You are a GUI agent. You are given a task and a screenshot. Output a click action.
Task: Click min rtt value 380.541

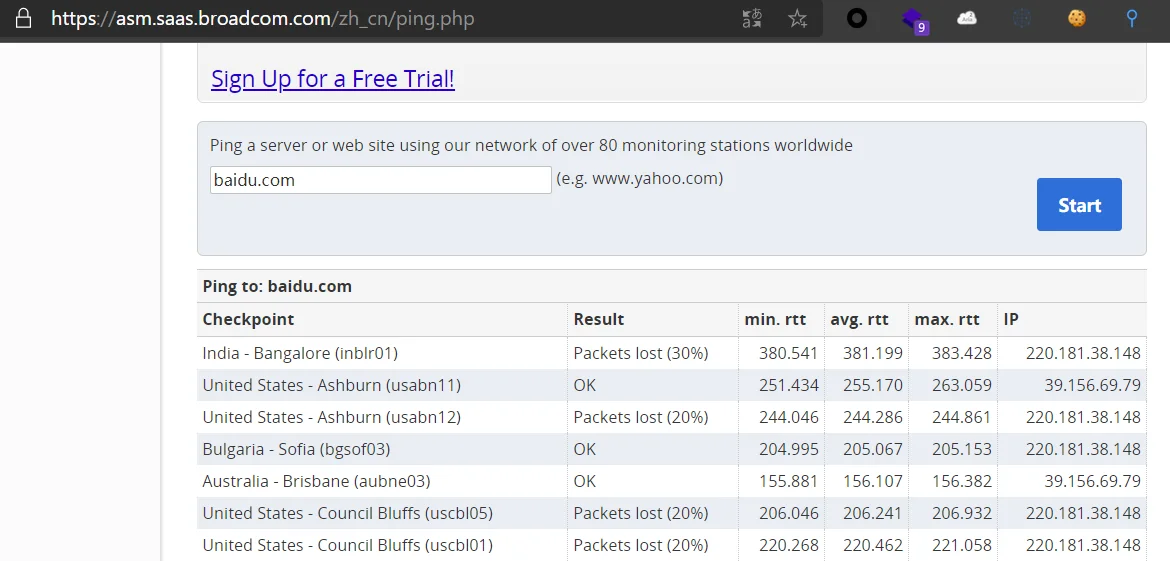pyautogui.click(x=789, y=354)
